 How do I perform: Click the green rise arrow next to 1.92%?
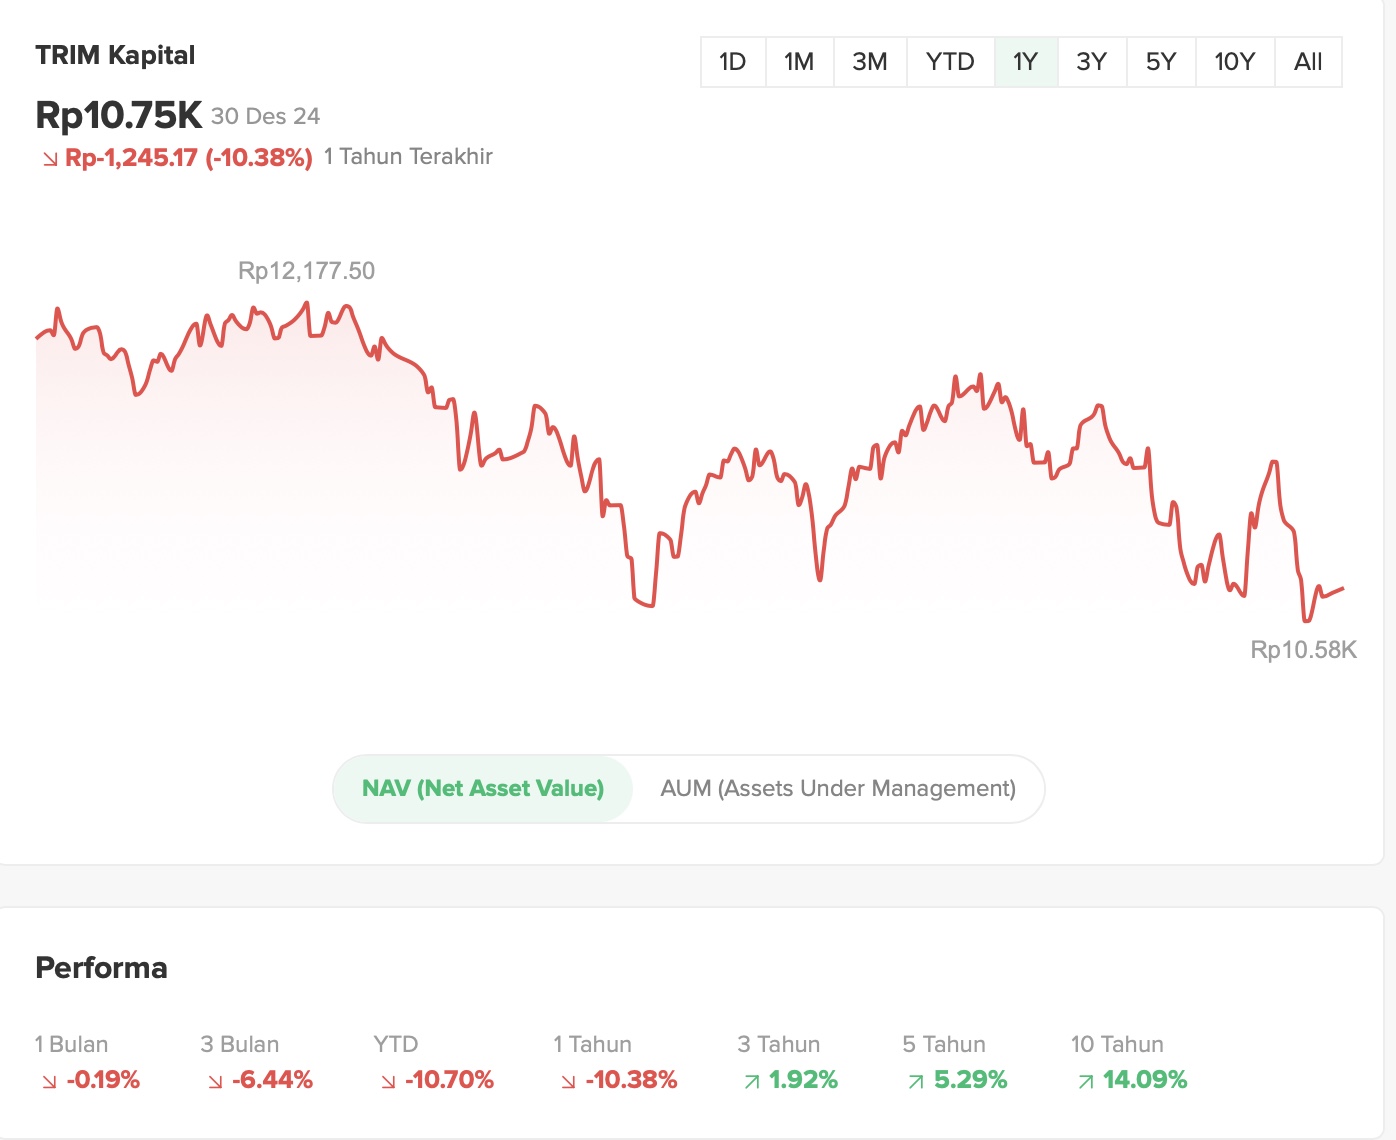tap(751, 1080)
